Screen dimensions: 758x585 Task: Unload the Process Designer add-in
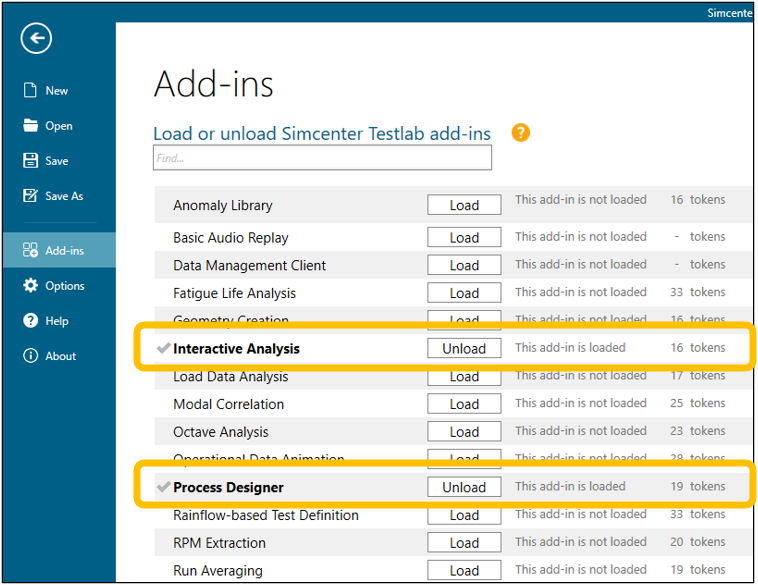pos(464,487)
